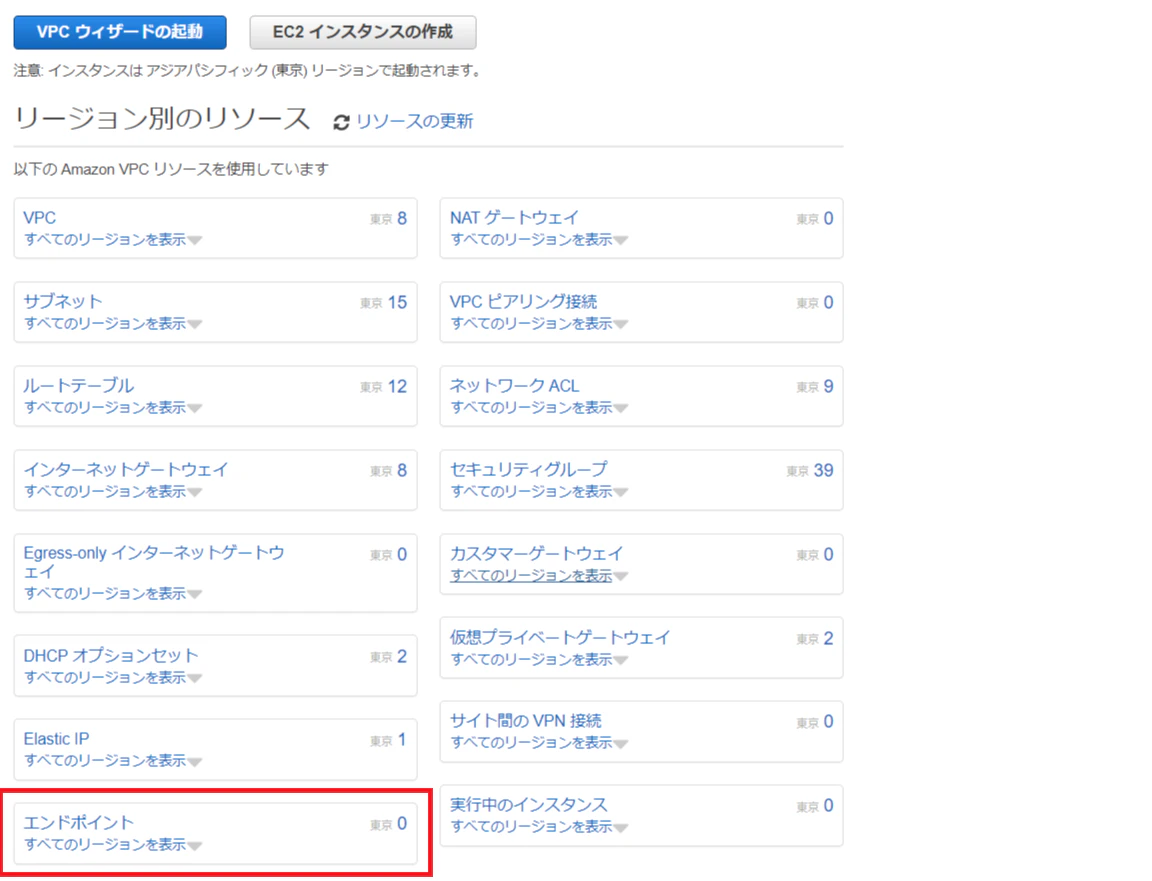Click the ネットワーク ACL count 9
Image resolution: width=1152 pixels, height=881 pixels.
pyautogui.click(x=829, y=386)
